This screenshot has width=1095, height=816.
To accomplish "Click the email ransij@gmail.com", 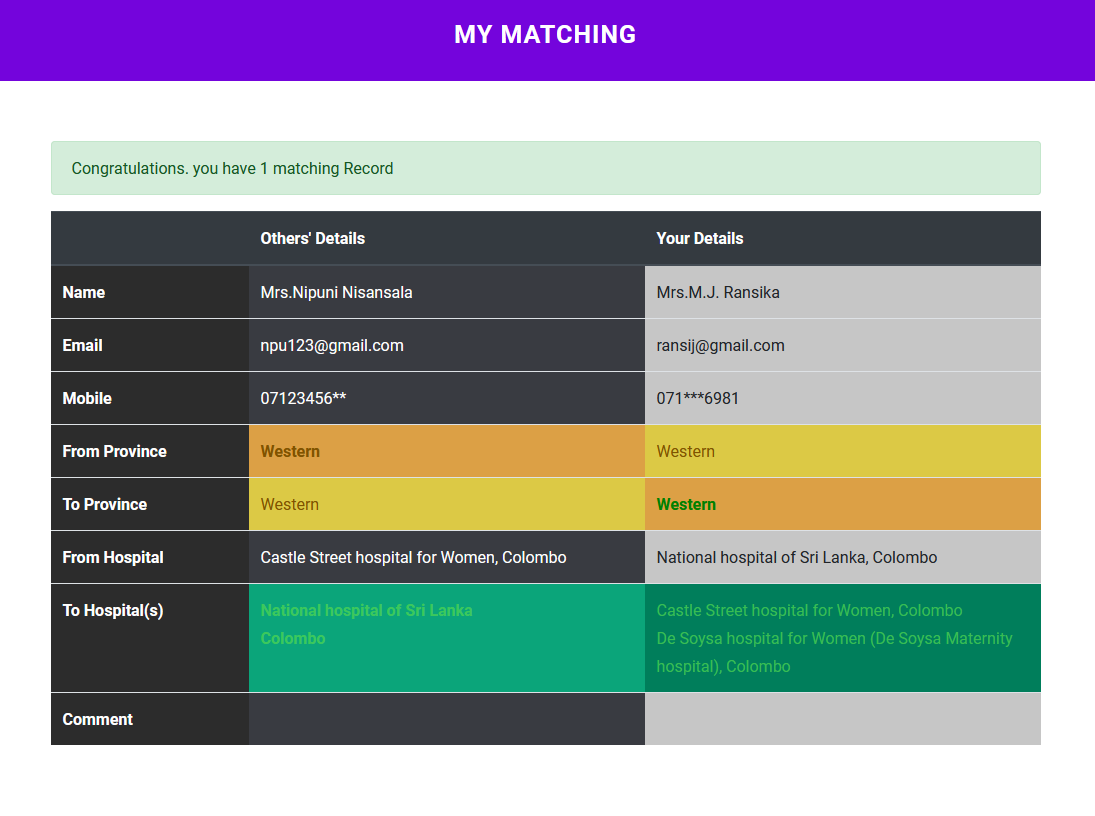I will pos(720,345).
